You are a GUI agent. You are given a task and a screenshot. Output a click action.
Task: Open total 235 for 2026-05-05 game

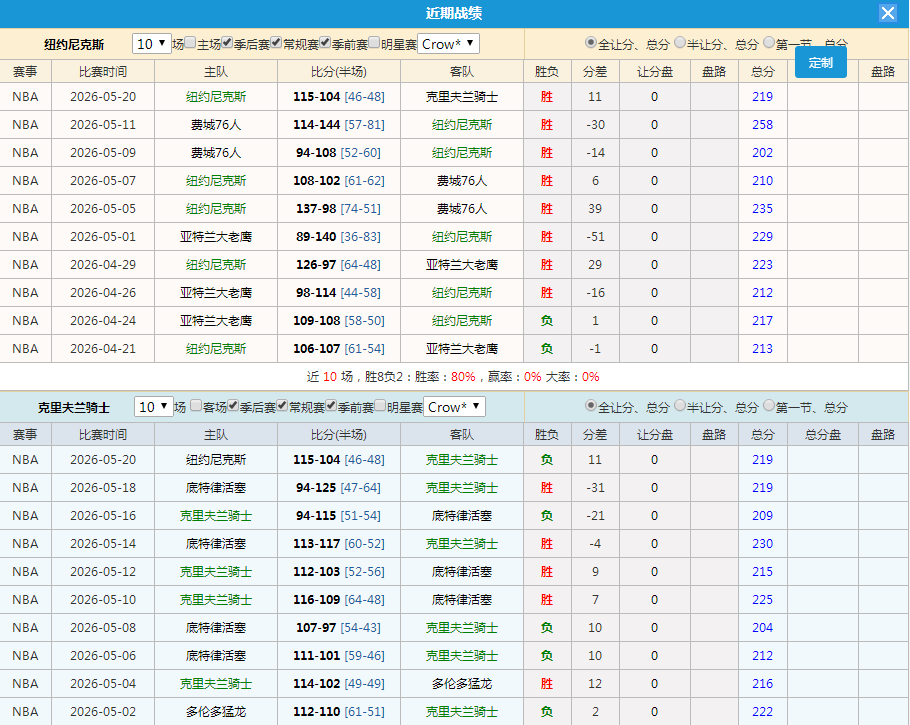(762, 208)
